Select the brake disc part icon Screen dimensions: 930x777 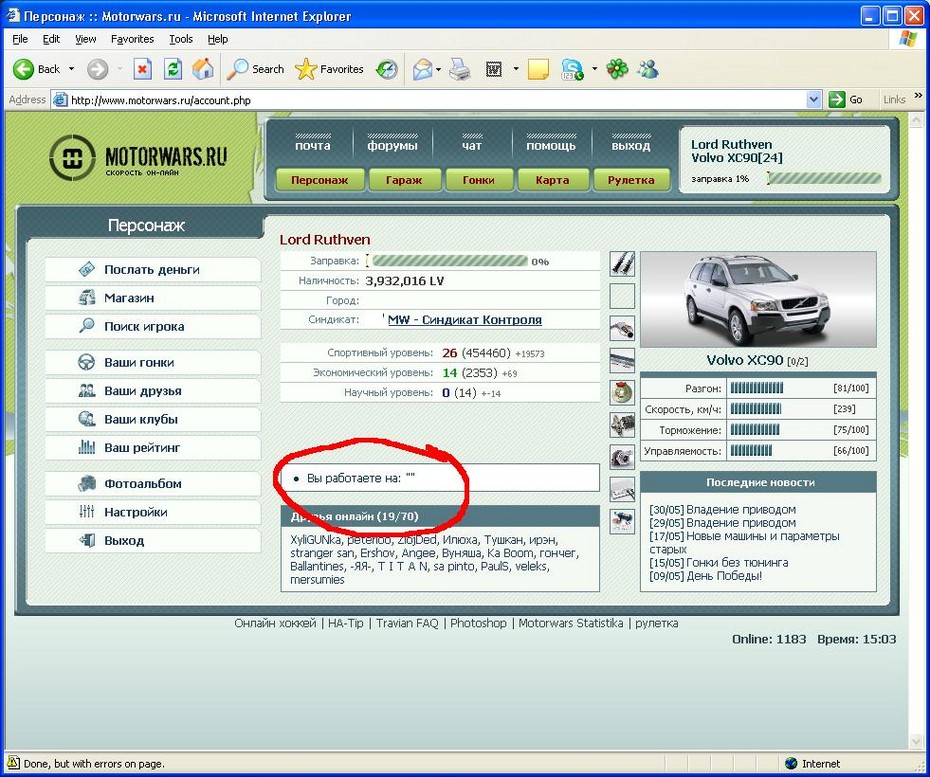pyautogui.click(x=622, y=393)
